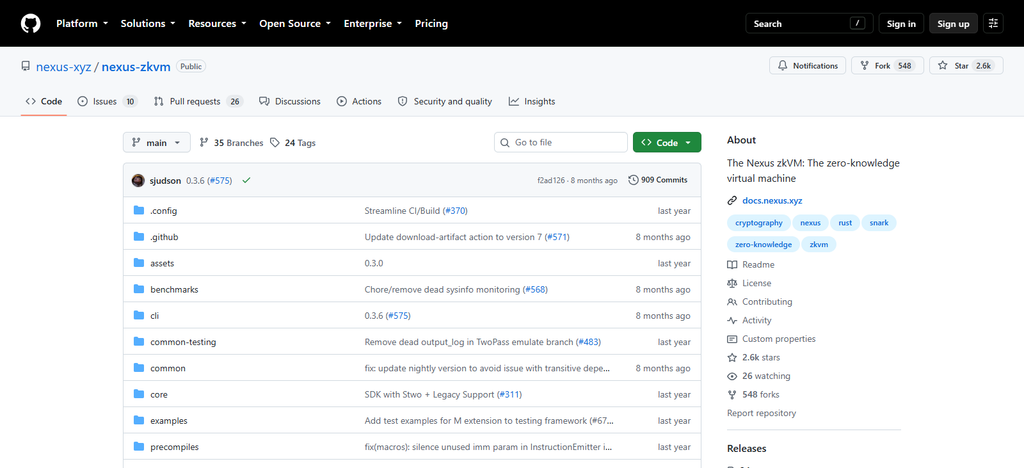Viewport: 1024px width, 468px height.
Task: Select the nexus topic tag
Action: (810, 223)
